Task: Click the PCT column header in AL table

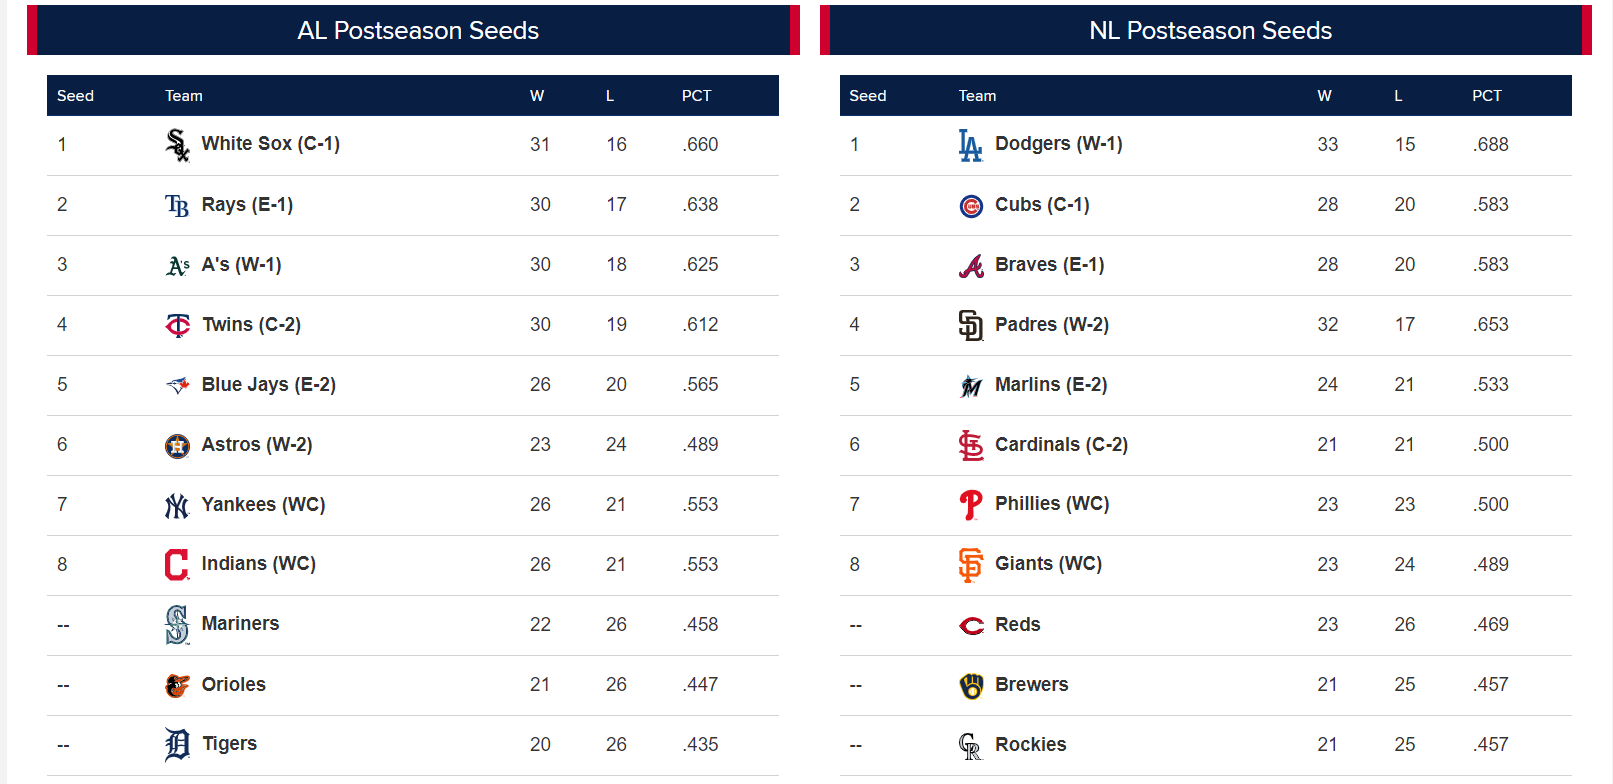Action: coord(696,96)
